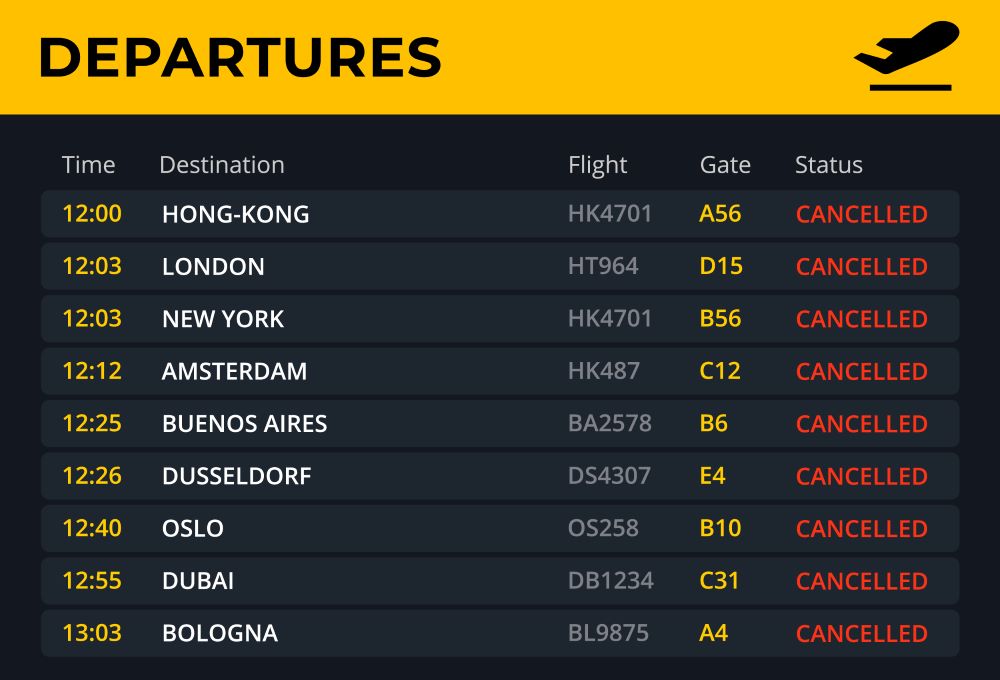Click the Gate column header
Image resolution: width=1000 pixels, height=680 pixels.
point(725,165)
